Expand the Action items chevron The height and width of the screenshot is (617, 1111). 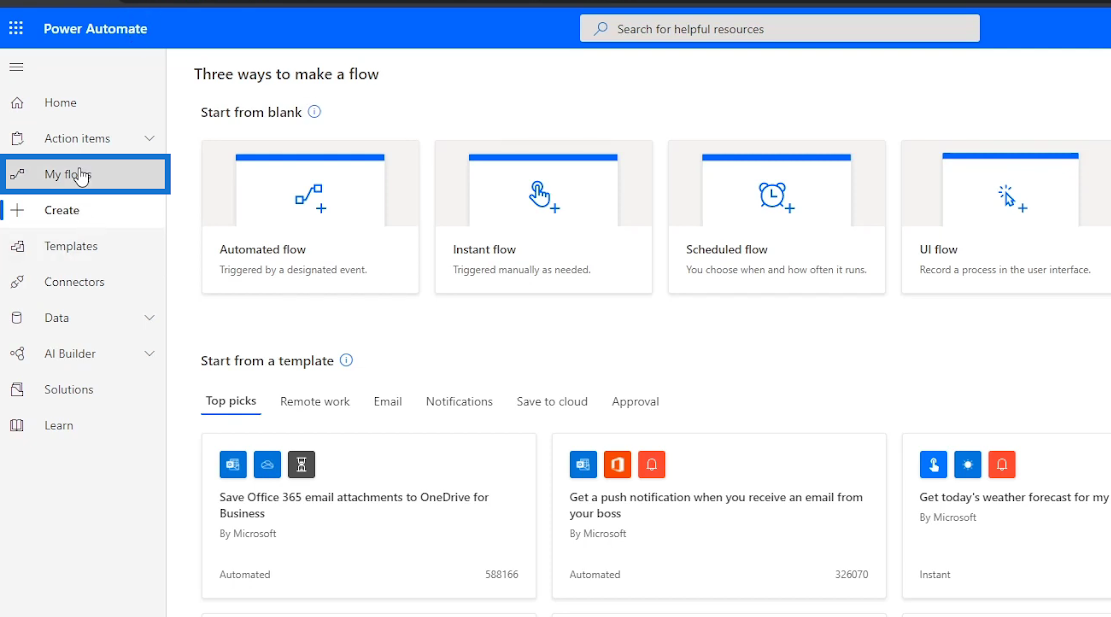coord(150,139)
